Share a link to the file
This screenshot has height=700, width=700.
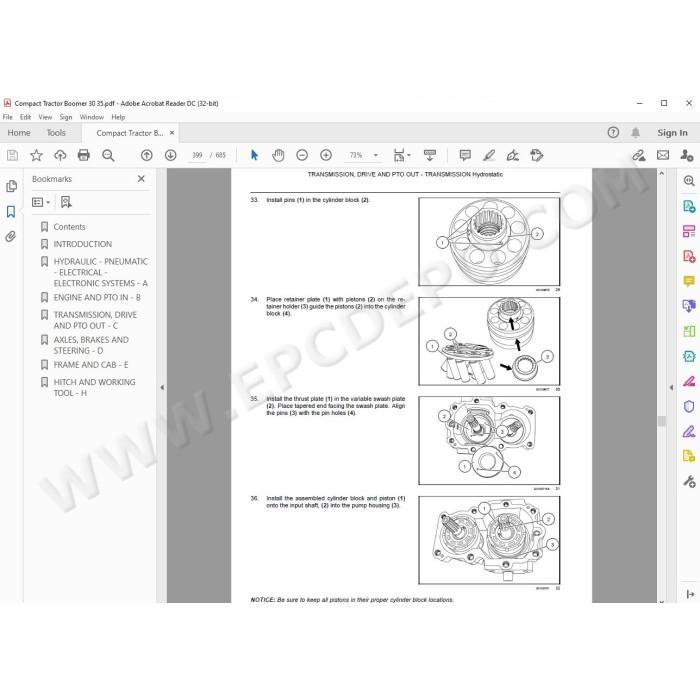639,155
